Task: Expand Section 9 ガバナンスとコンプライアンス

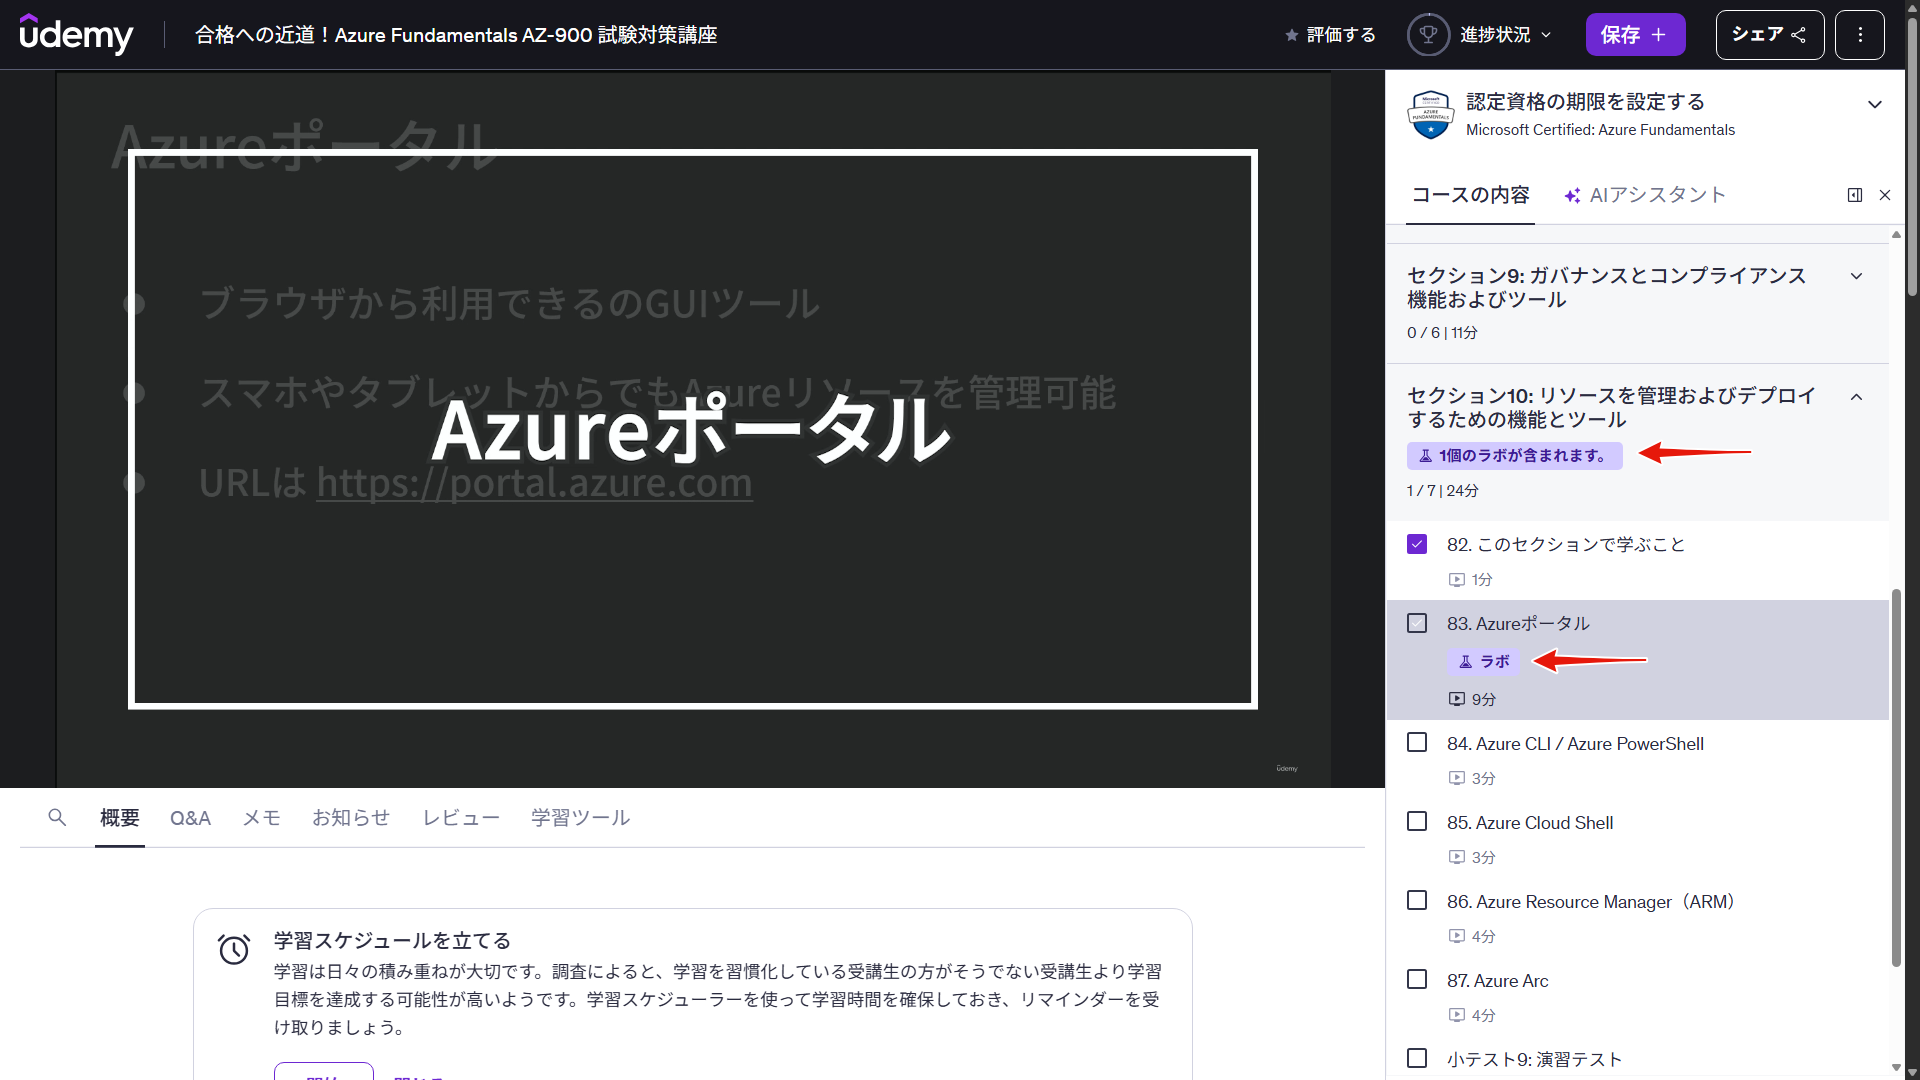Action: tap(1856, 276)
